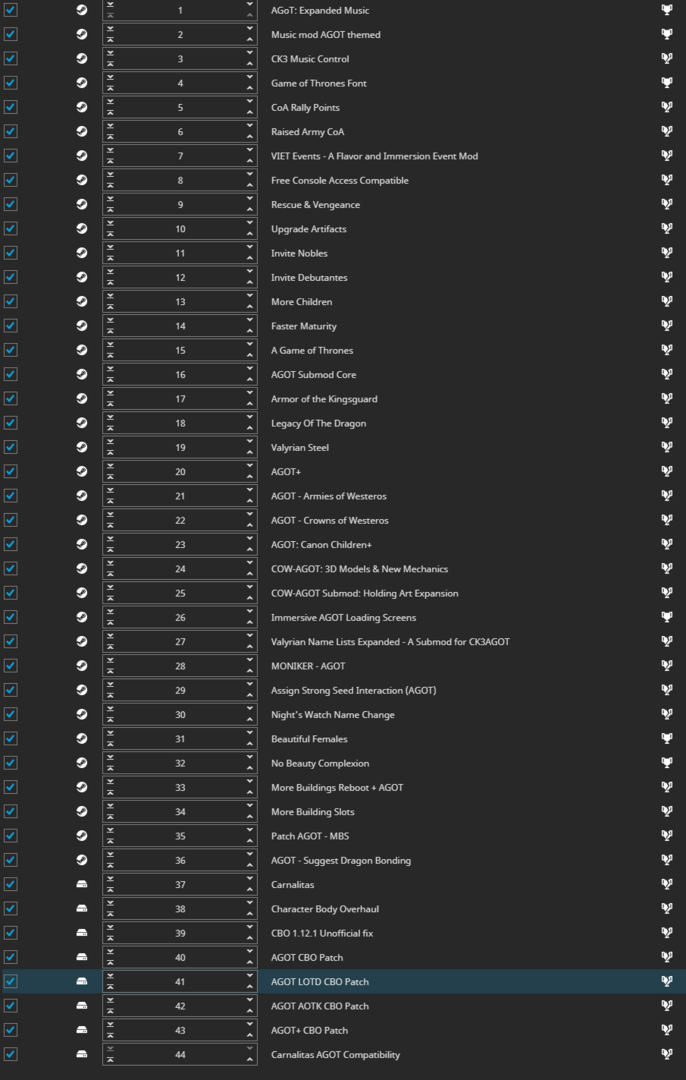Click the up-arrow-with-bar move icon on row 41

111,986
